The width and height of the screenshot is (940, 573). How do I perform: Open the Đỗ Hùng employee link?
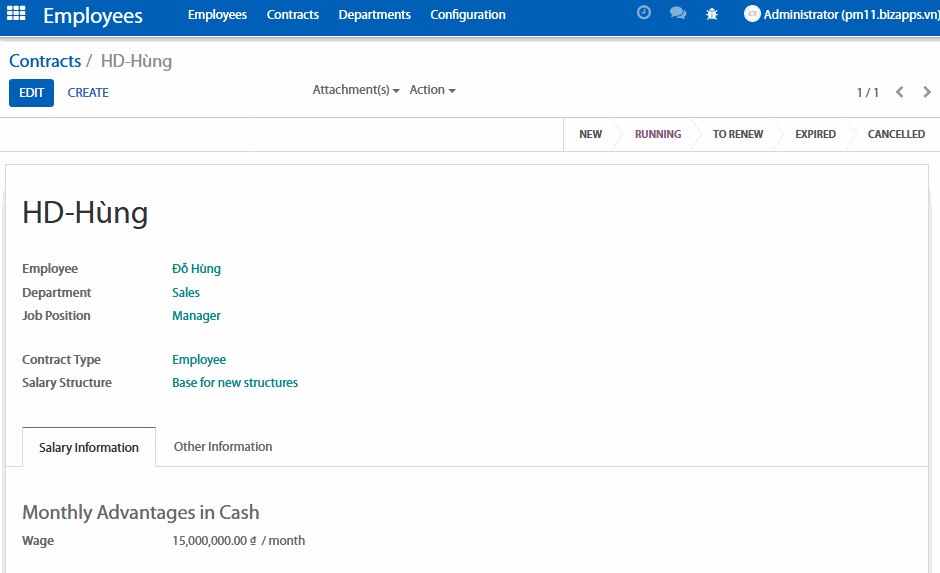[x=196, y=269]
